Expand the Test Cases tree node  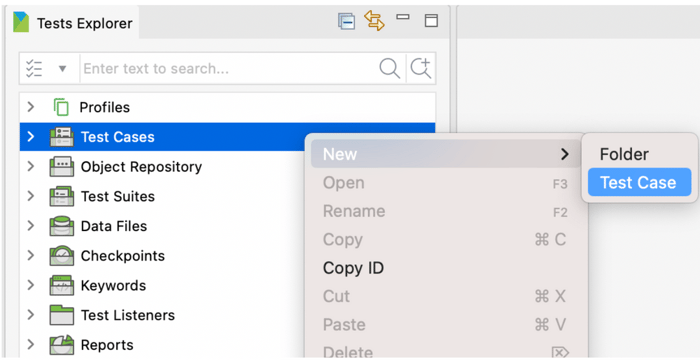tap(30, 137)
